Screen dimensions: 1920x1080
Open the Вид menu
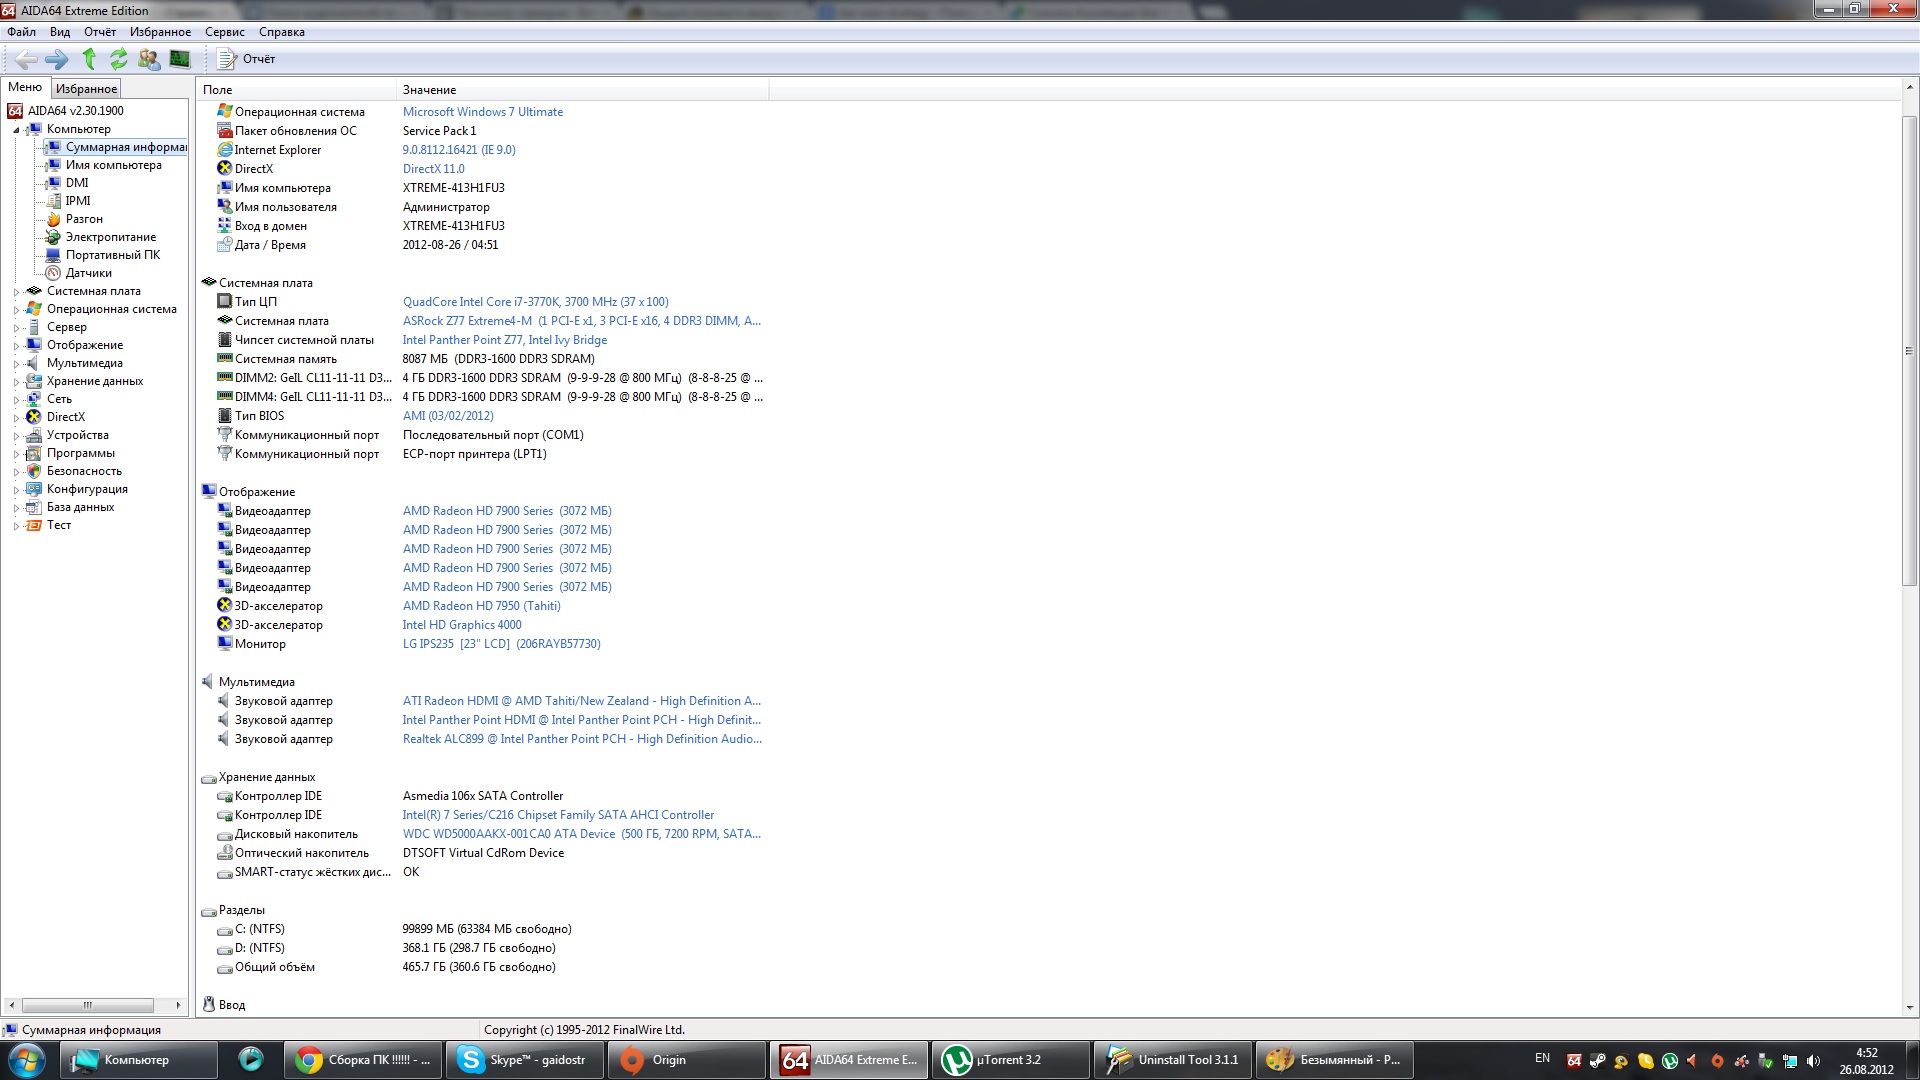(60, 32)
